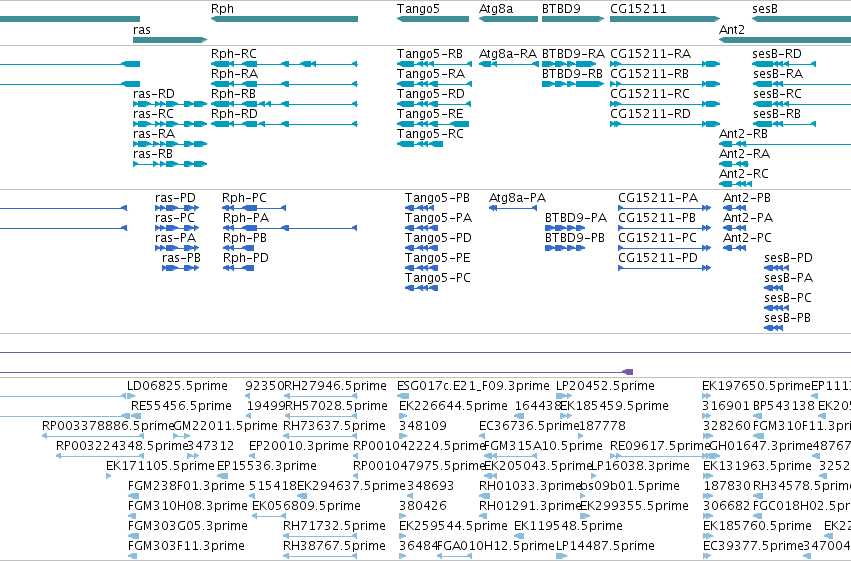Click protein BTBD9-PB

click(565, 248)
